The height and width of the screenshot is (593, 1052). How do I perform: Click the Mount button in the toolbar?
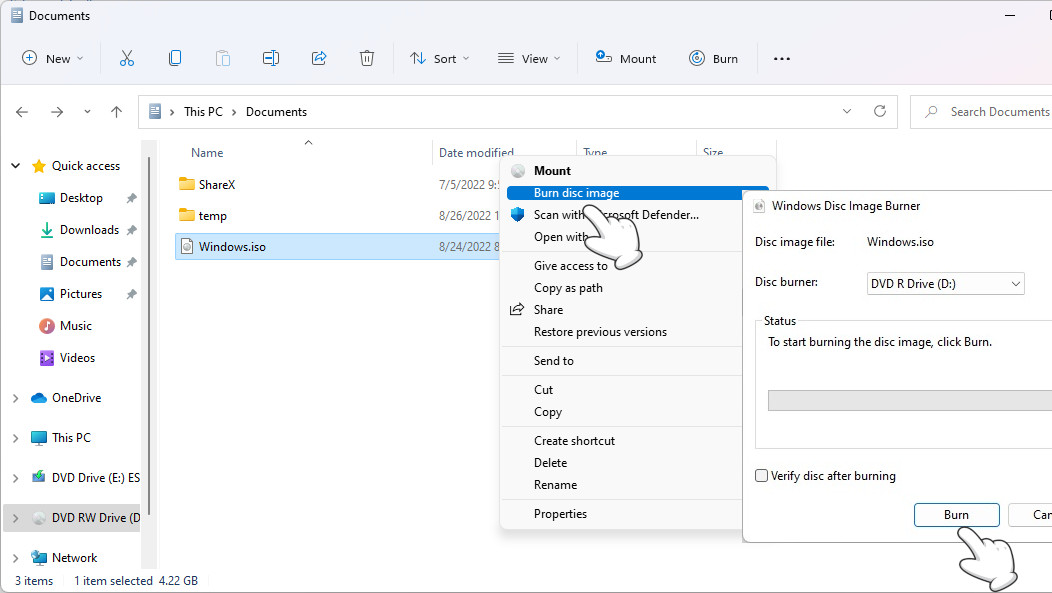tap(625, 58)
